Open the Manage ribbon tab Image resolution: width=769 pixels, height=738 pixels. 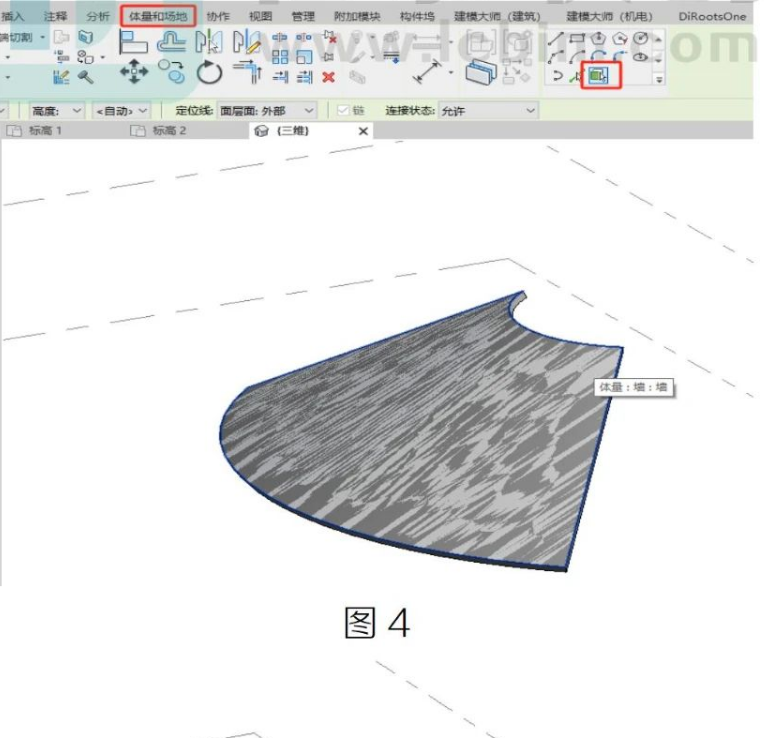click(x=303, y=17)
